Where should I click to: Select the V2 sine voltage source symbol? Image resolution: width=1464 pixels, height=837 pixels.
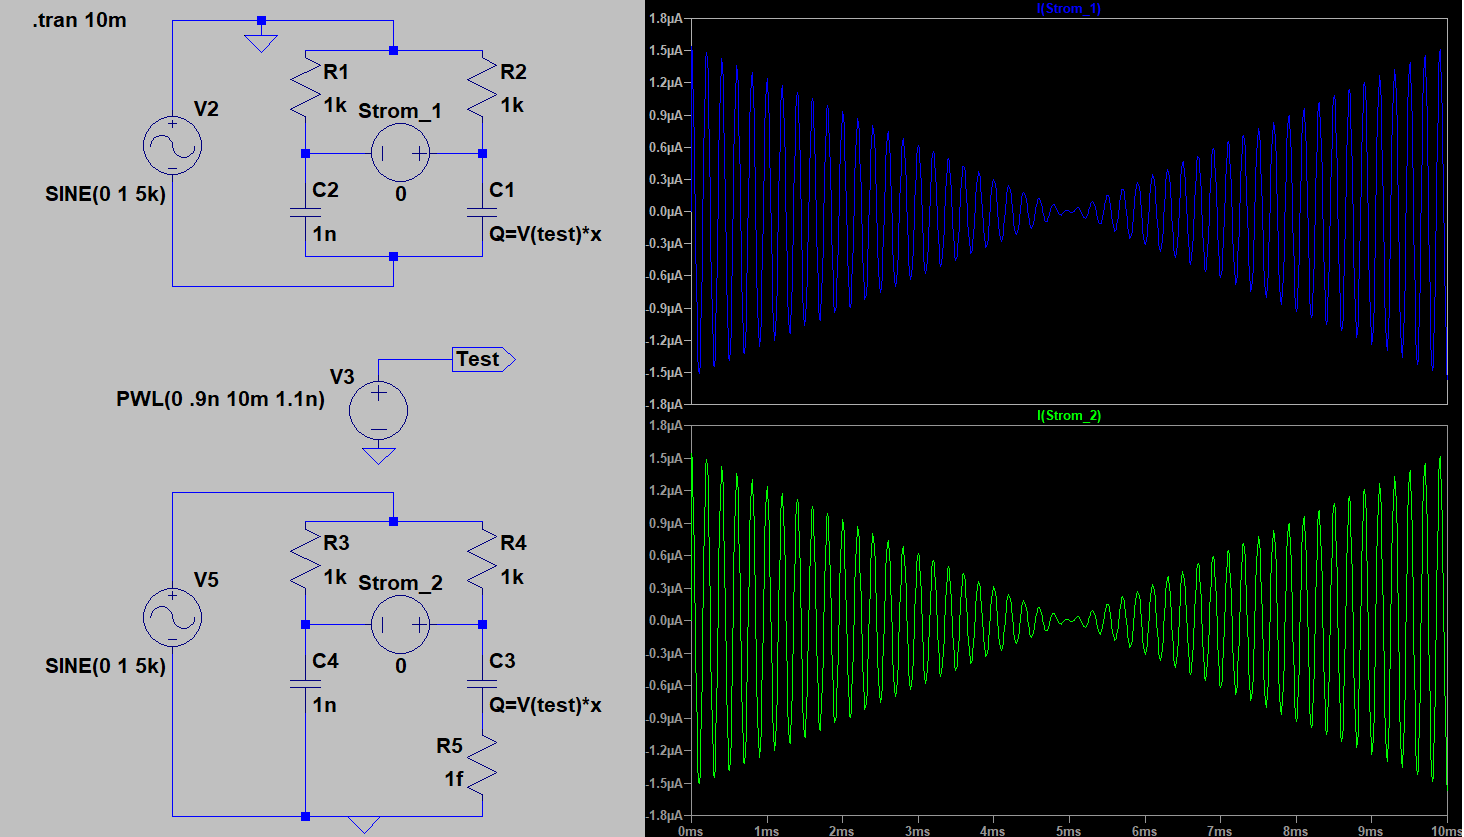tap(172, 145)
